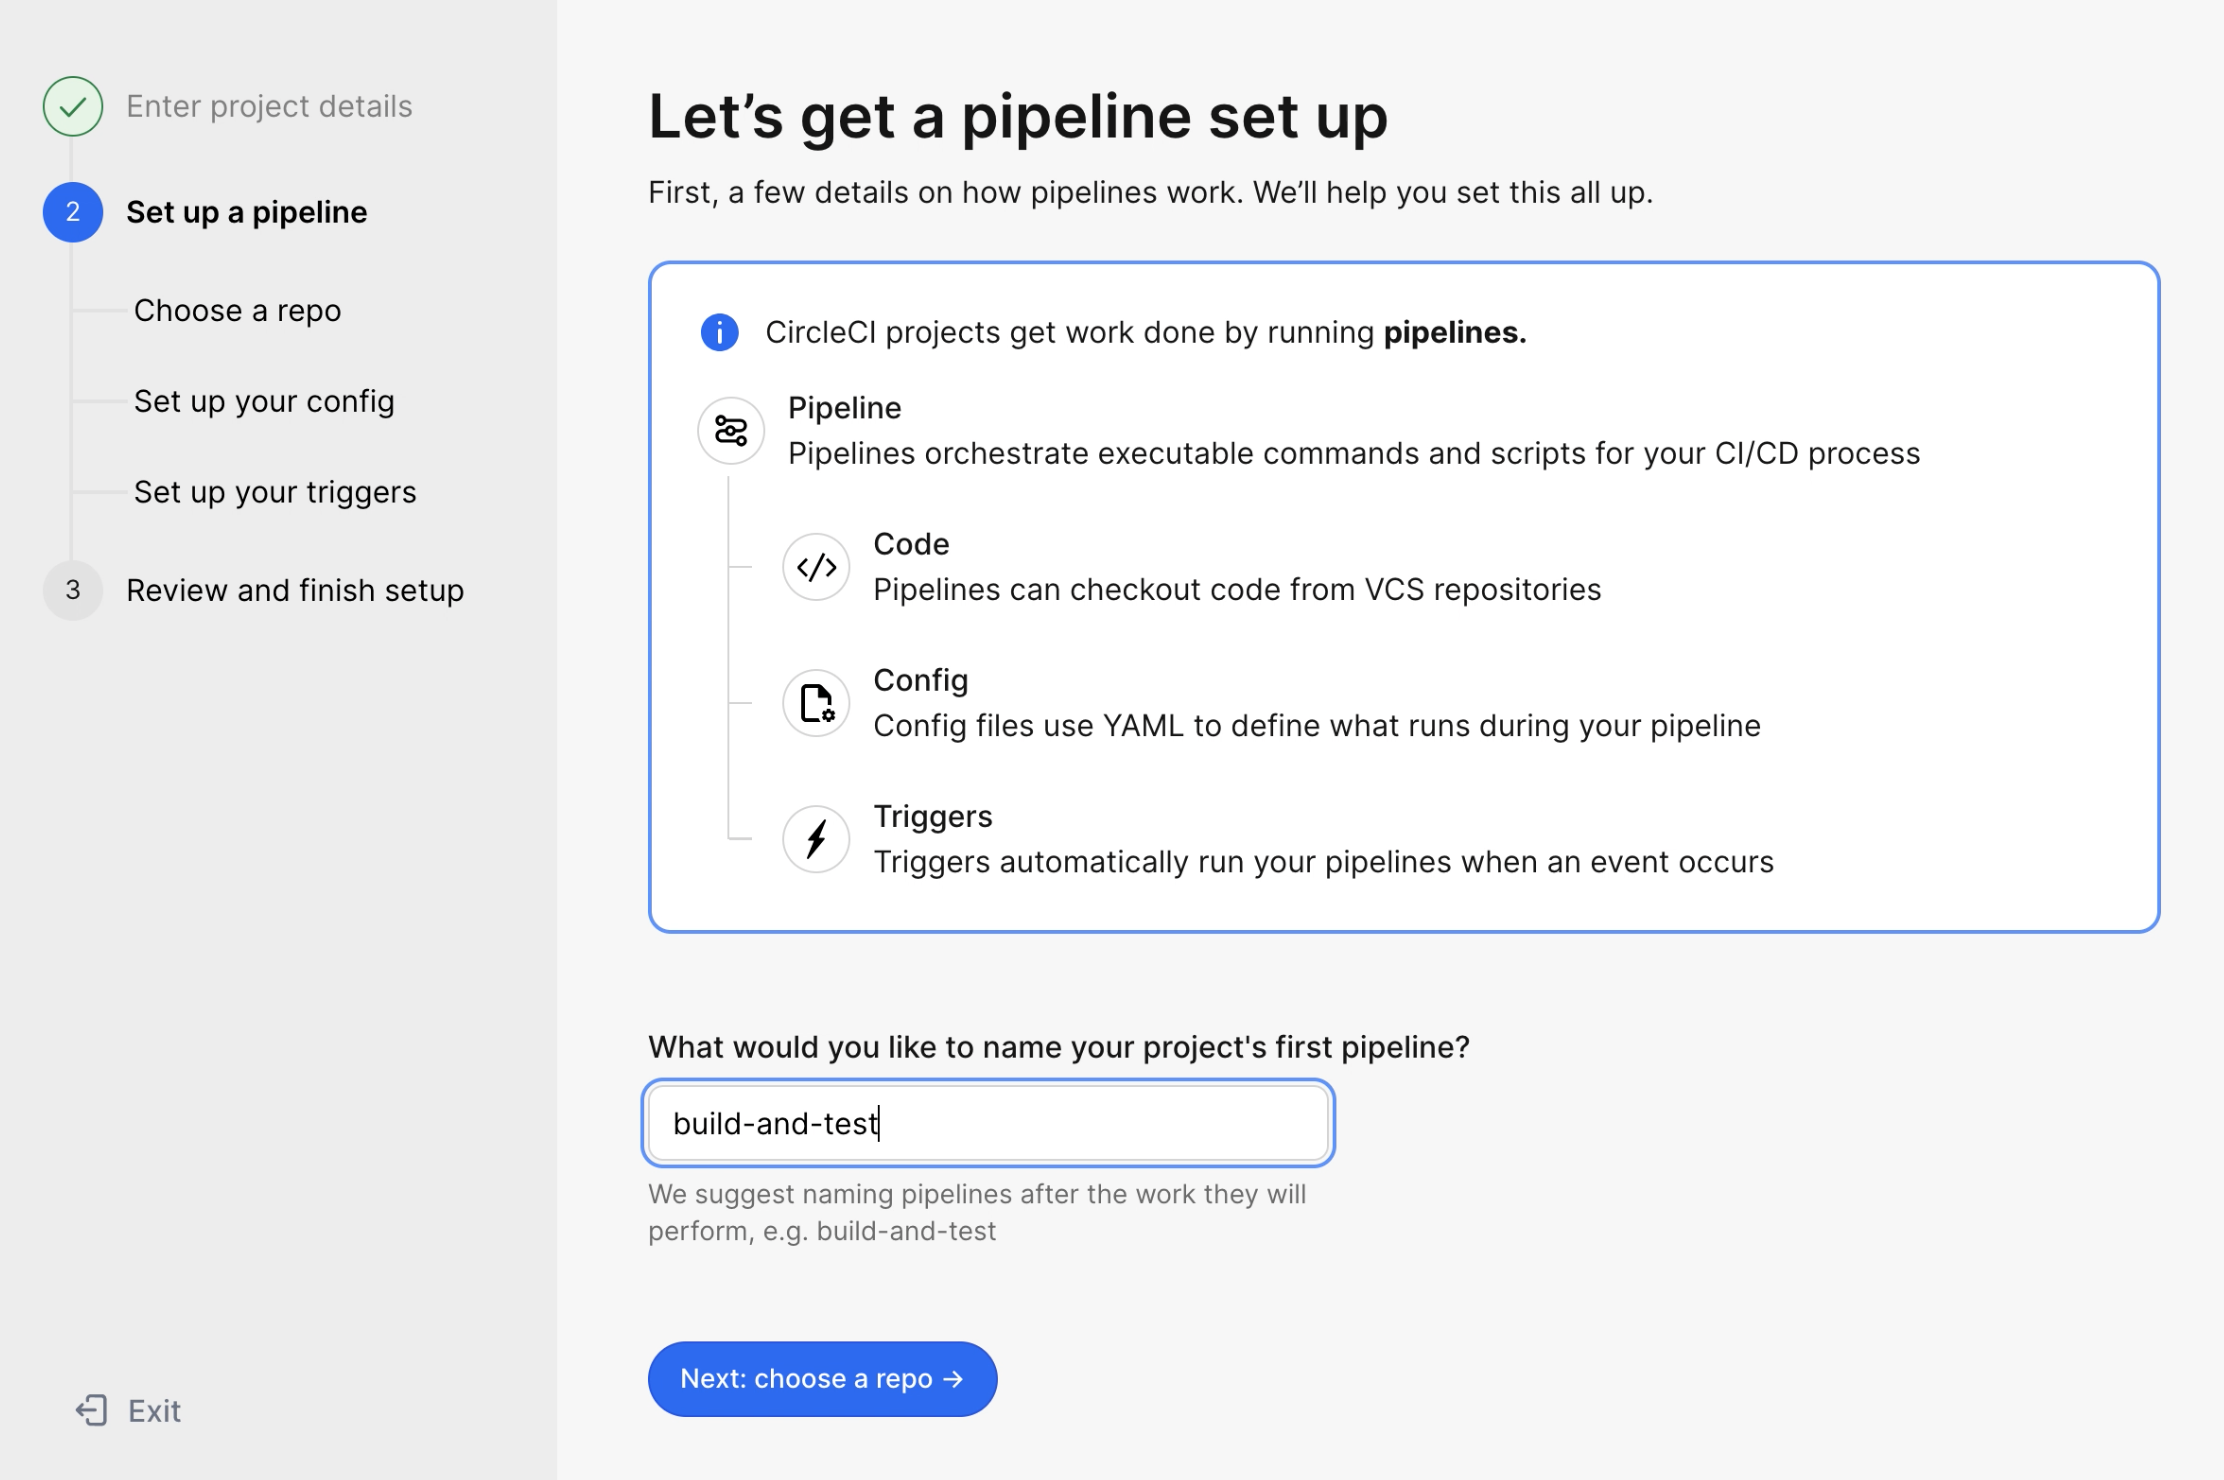Viewport: 2224px width, 1480px height.
Task: Jump to Review and finish setup
Action: tap(295, 590)
